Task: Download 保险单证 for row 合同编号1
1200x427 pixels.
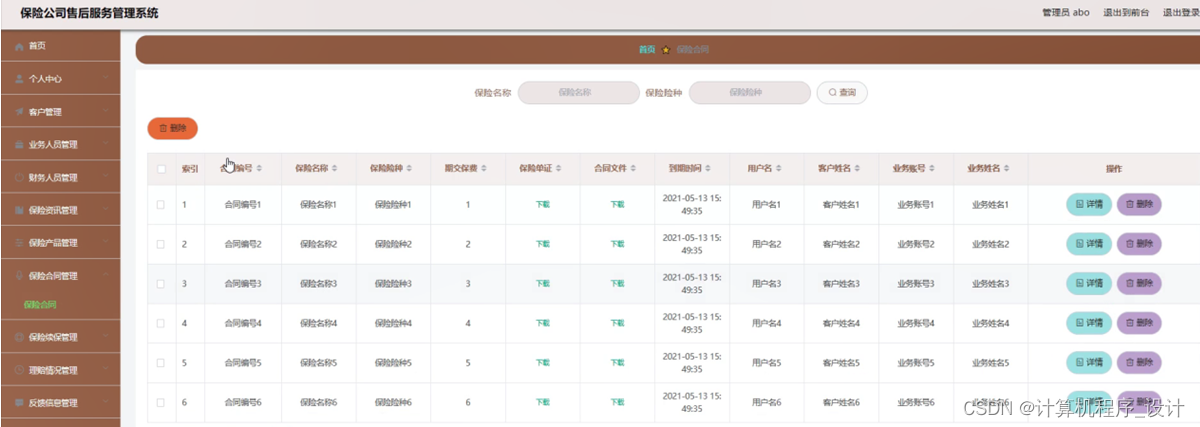Action: coord(543,204)
